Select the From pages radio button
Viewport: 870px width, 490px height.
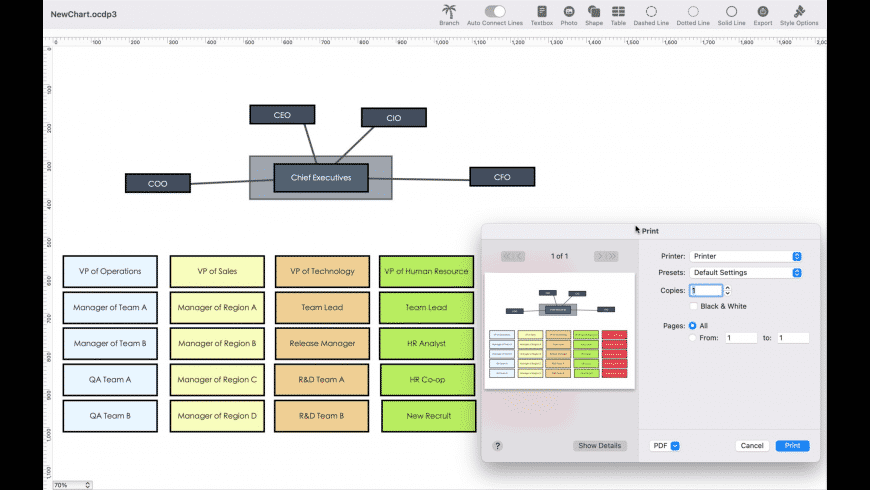pyautogui.click(x=692, y=337)
